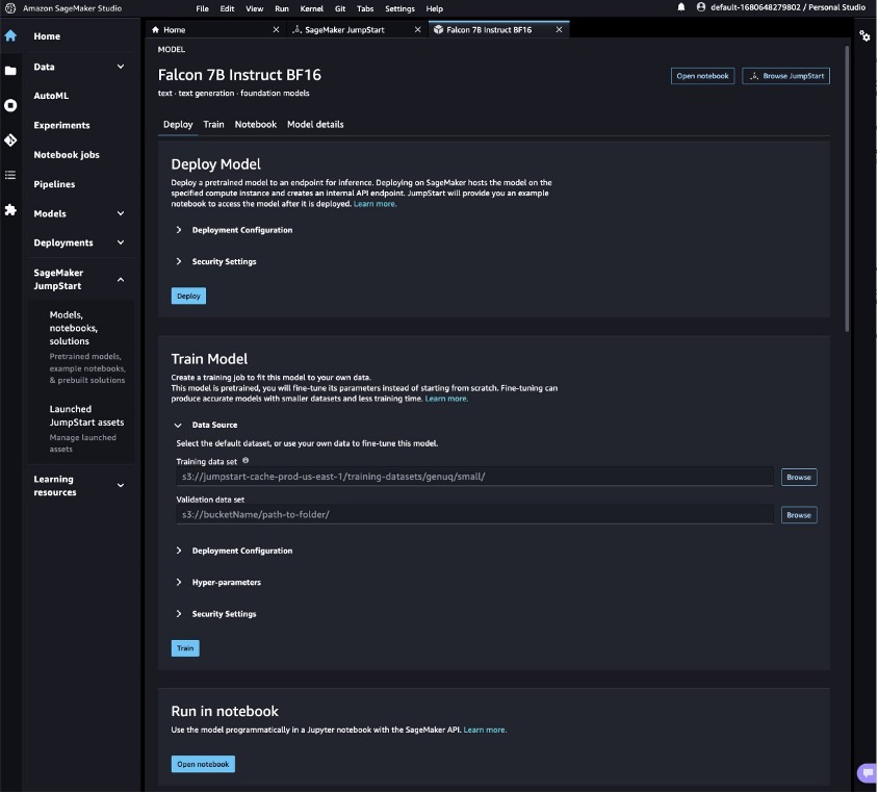879x793 pixels.
Task: Open the folder file browser icon
Action: (10, 71)
